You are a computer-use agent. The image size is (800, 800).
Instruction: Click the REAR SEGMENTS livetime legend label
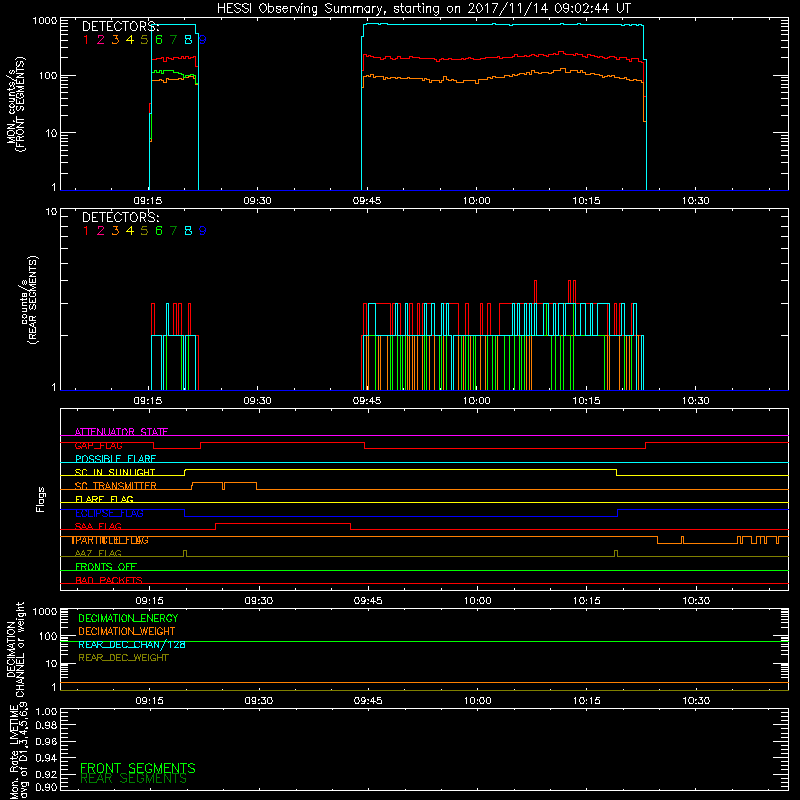pyautogui.click(x=134, y=779)
